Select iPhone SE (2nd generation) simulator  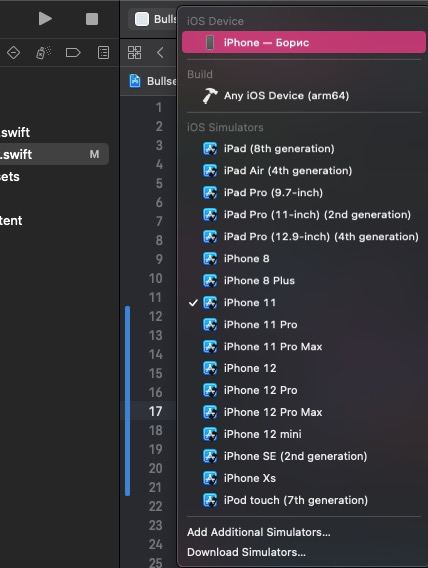pyautogui.click(x=304, y=456)
